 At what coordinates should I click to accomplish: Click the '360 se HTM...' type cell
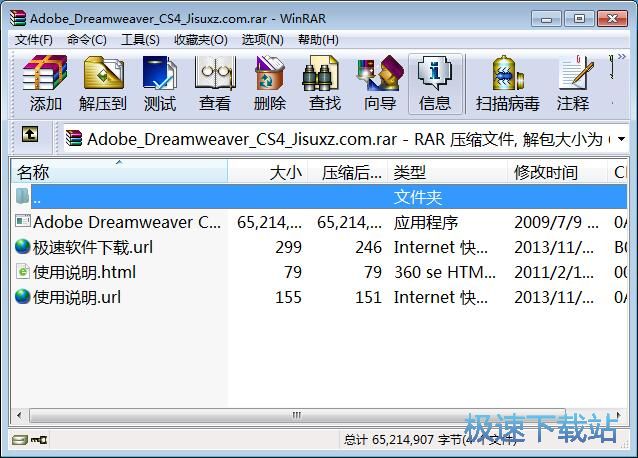click(x=445, y=273)
